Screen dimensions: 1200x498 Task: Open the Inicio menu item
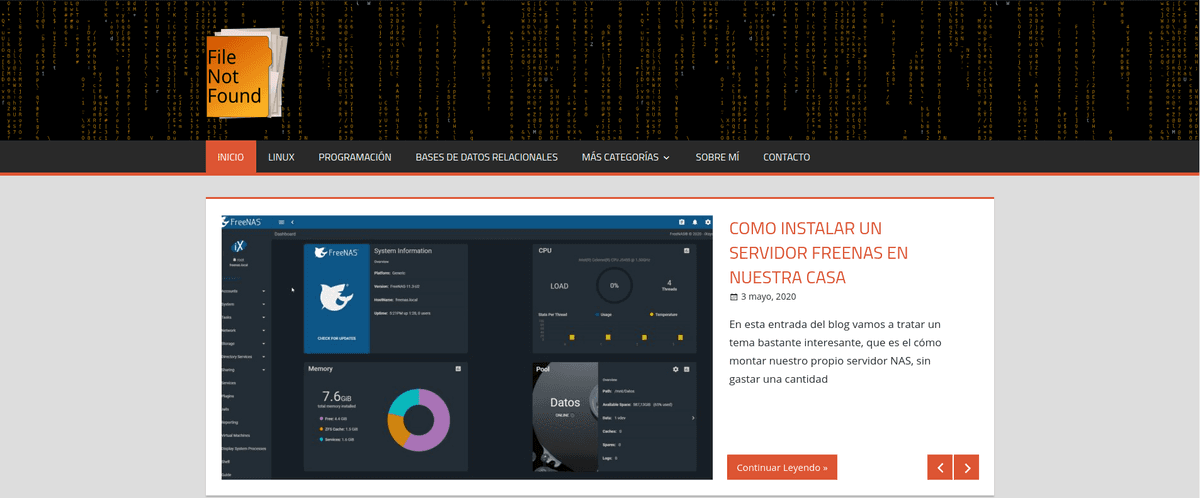click(x=230, y=157)
